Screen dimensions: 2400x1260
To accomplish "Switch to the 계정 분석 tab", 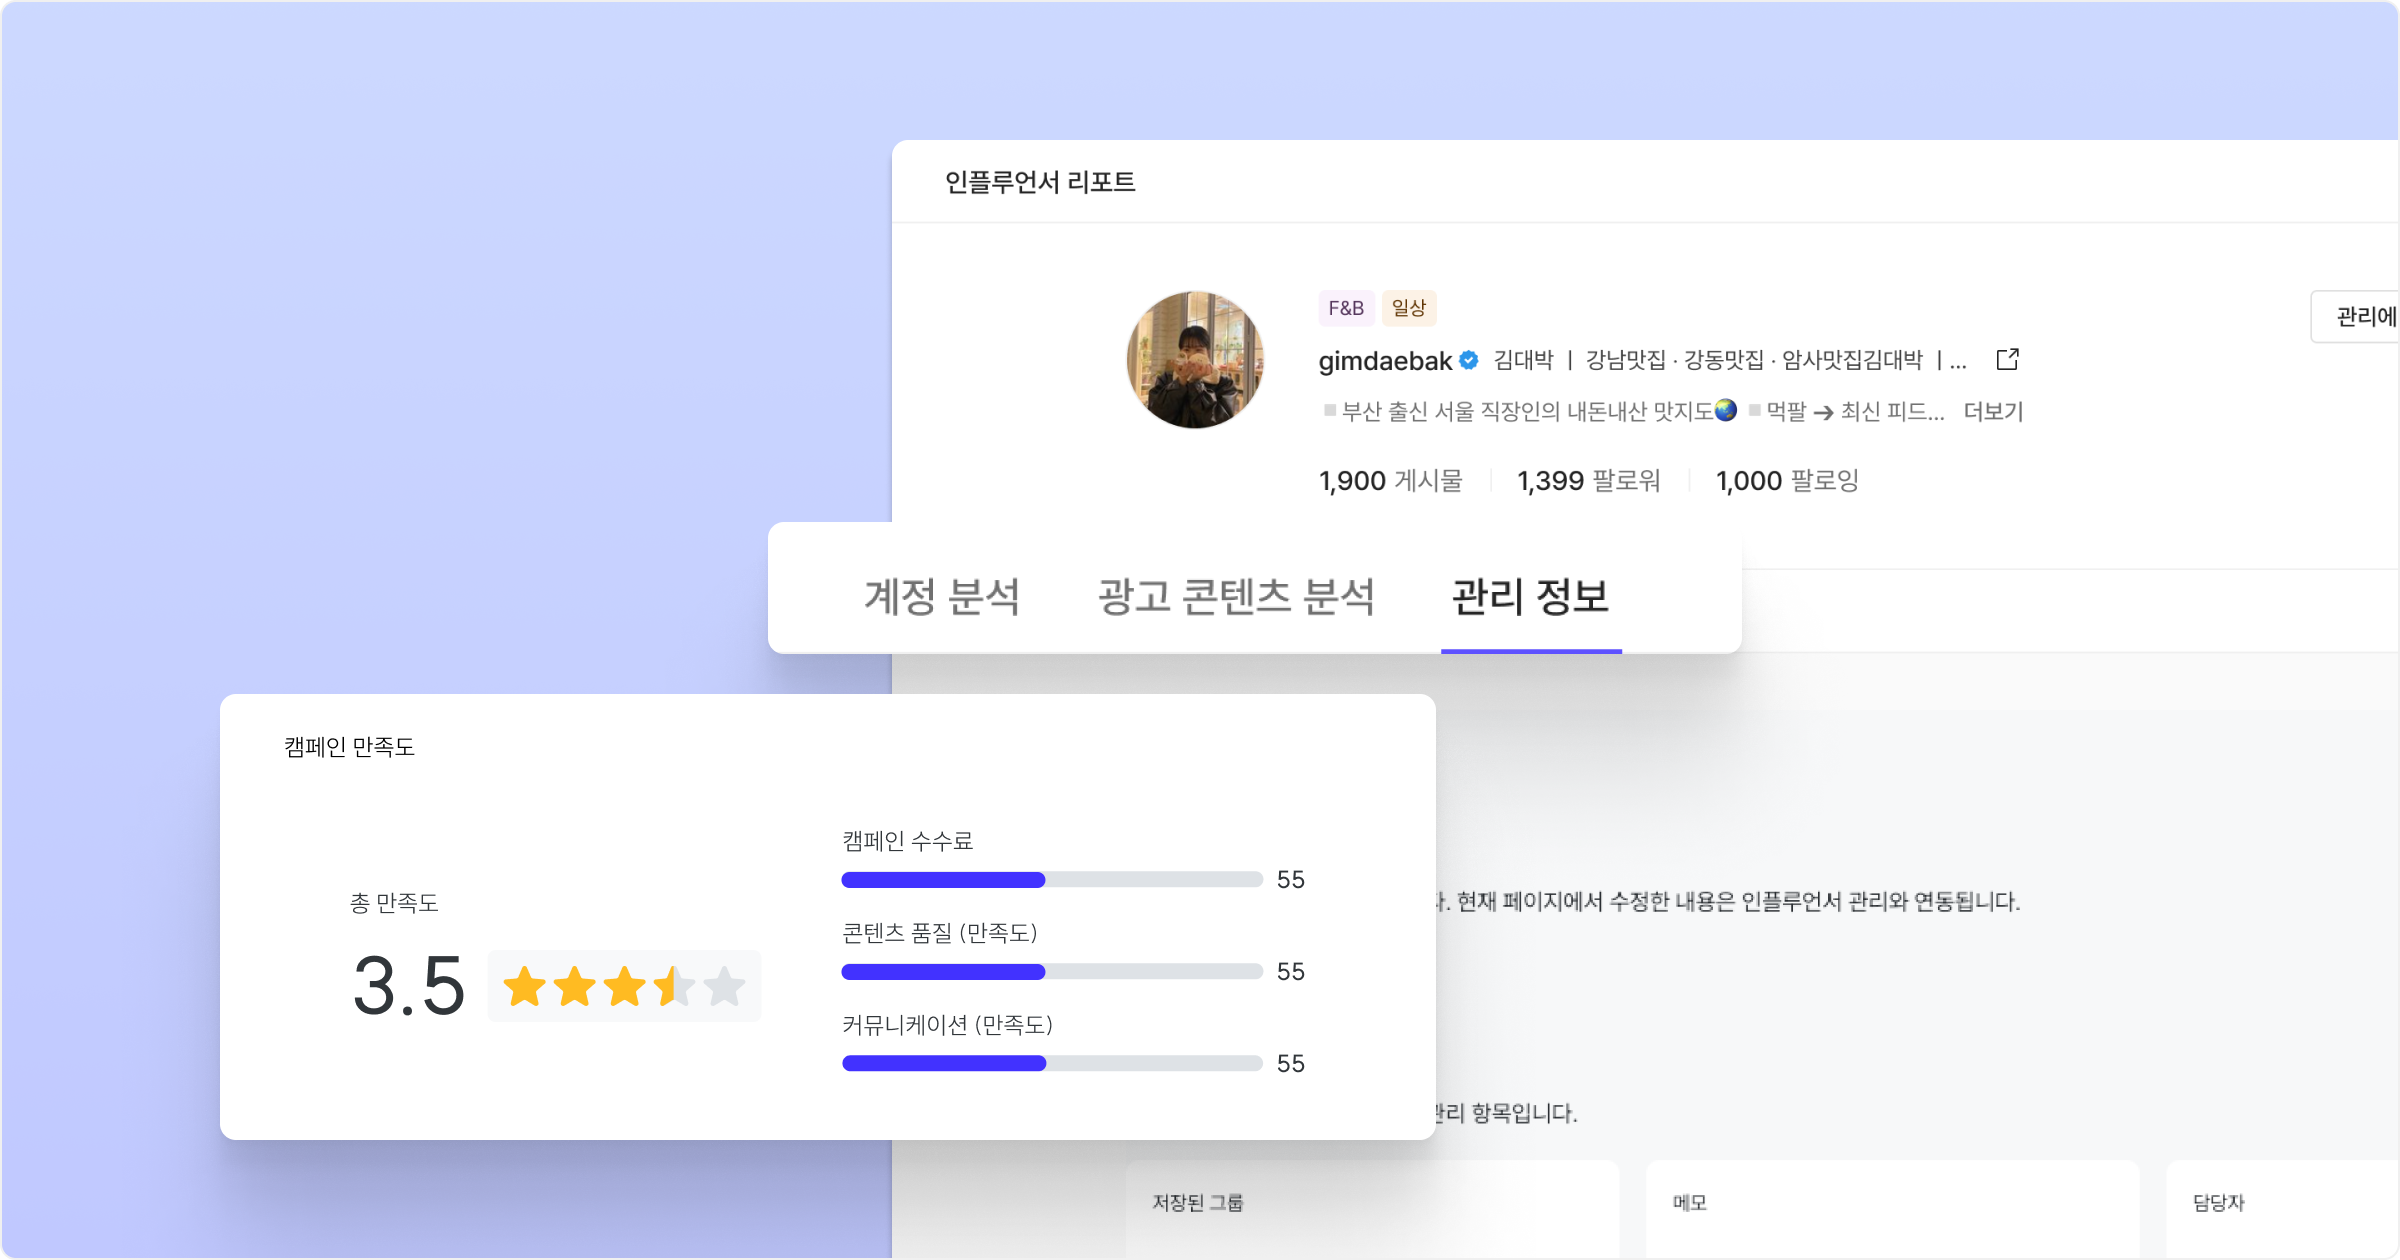I will tap(941, 597).
